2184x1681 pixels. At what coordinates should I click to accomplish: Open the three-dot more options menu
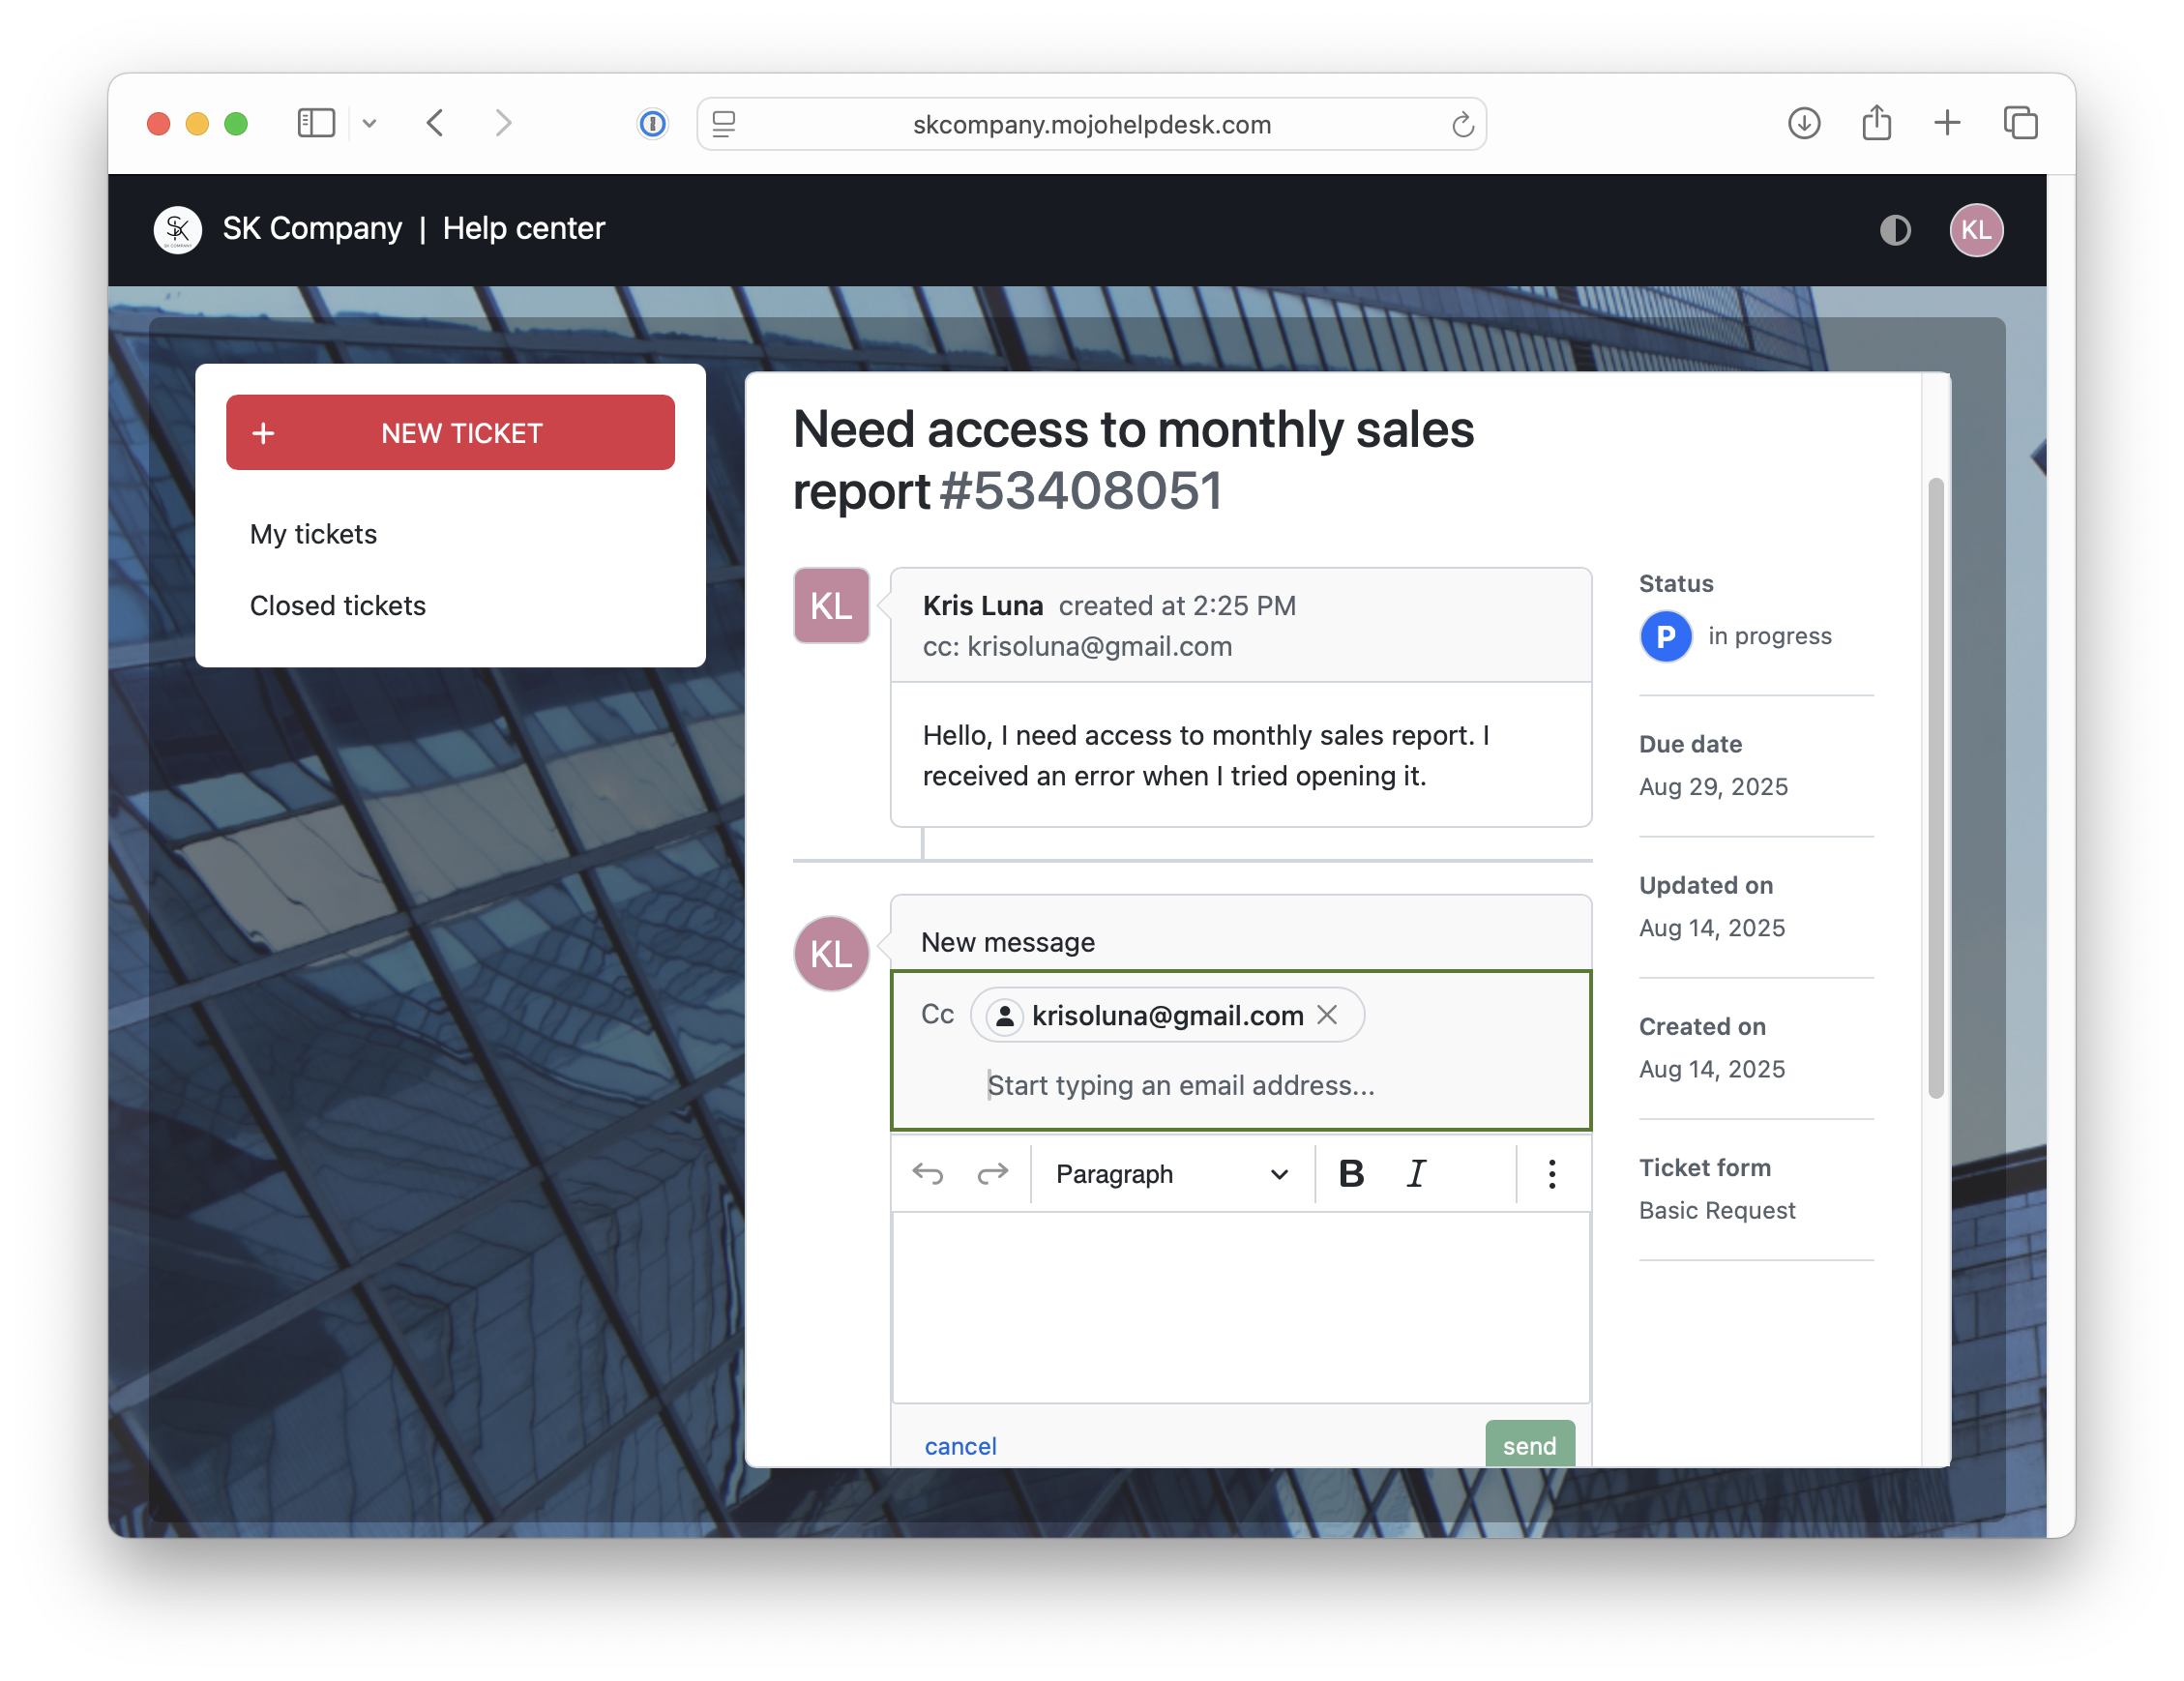pyautogui.click(x=1551, y=1173)
